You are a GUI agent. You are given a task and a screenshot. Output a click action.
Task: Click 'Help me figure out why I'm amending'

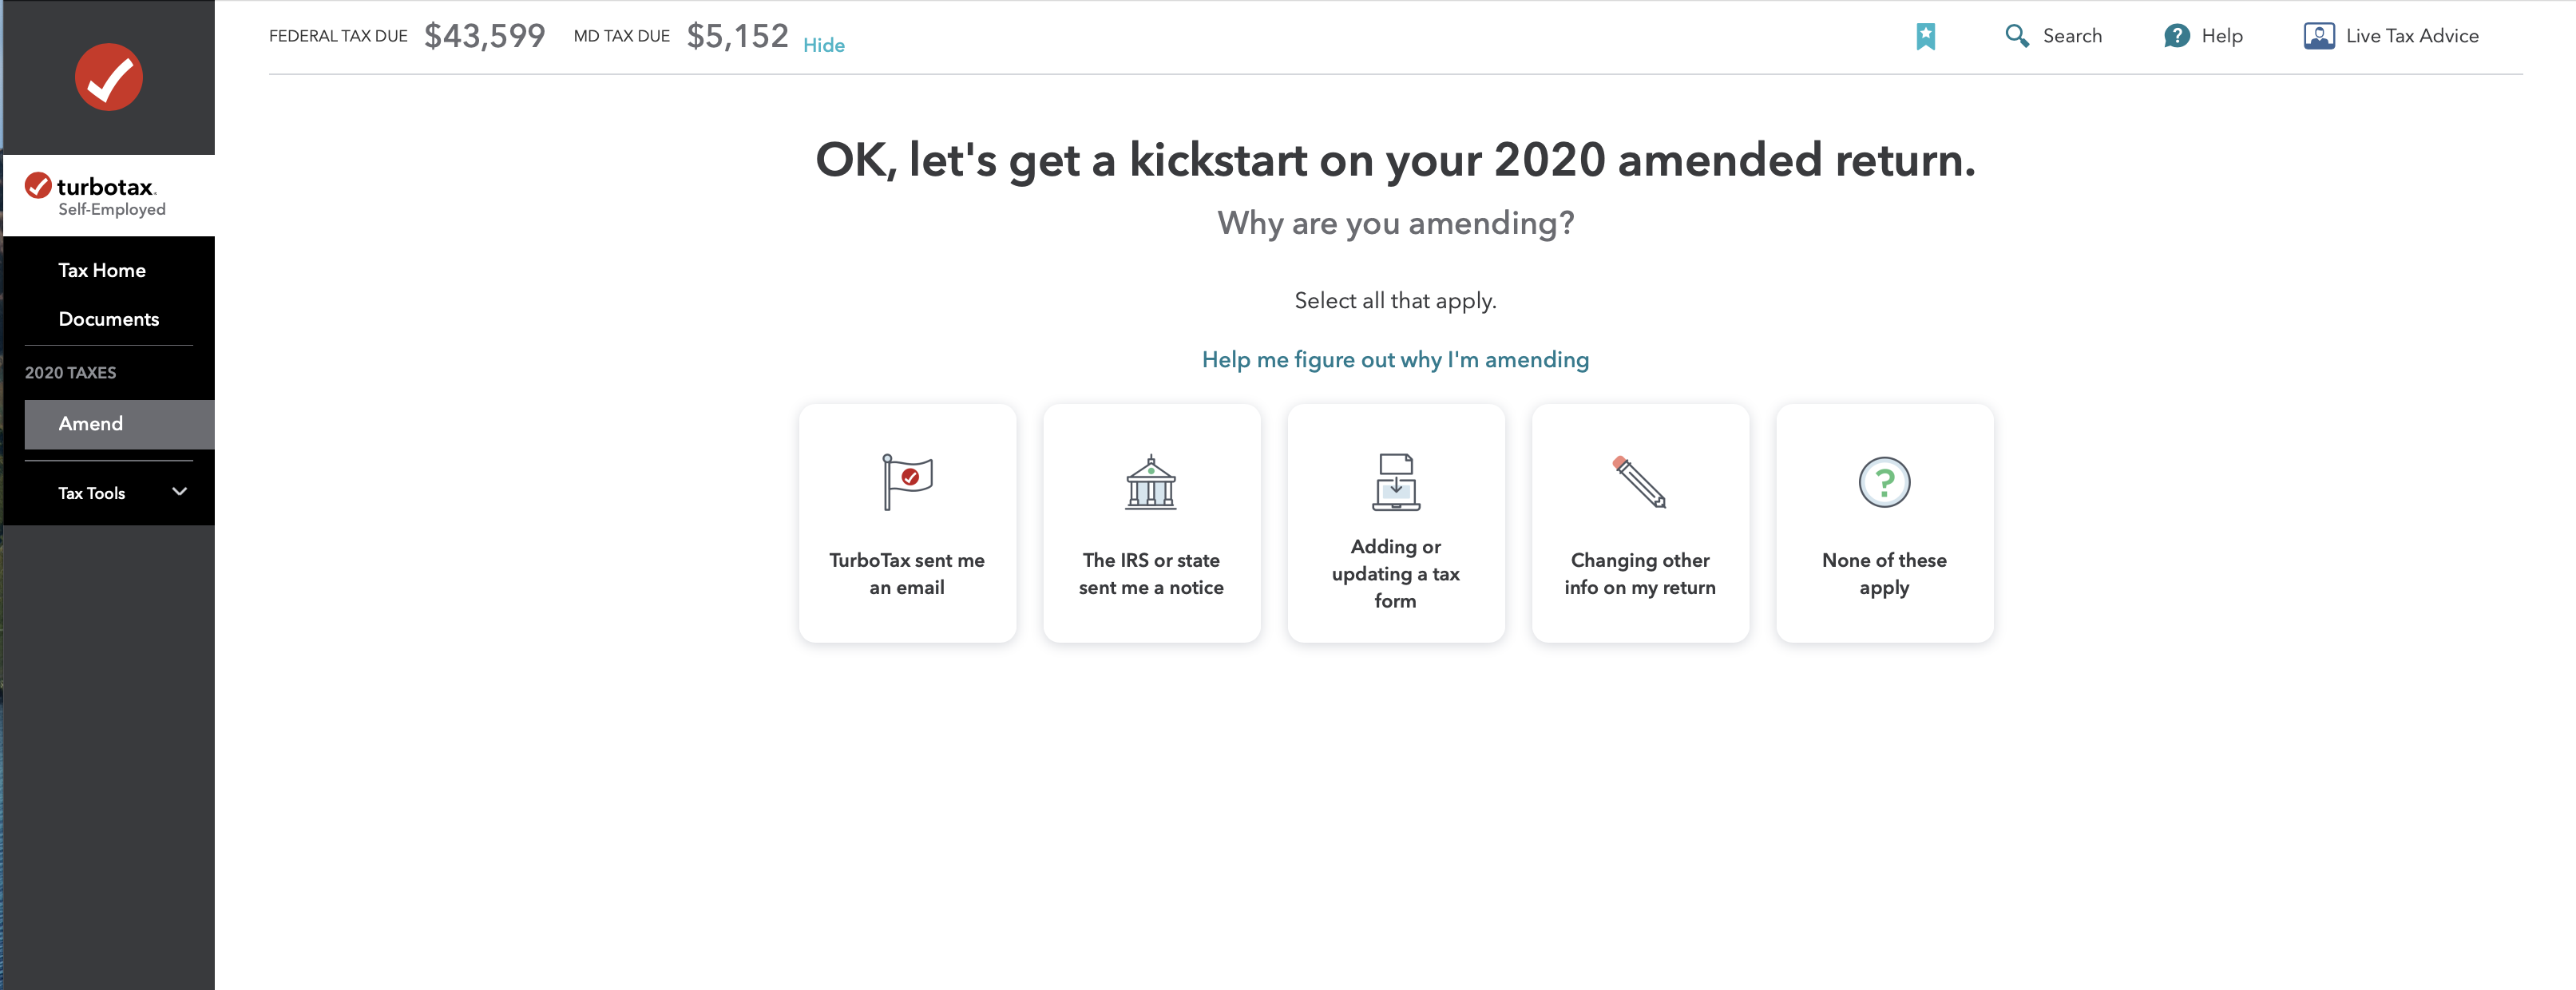click(1395, 360)
